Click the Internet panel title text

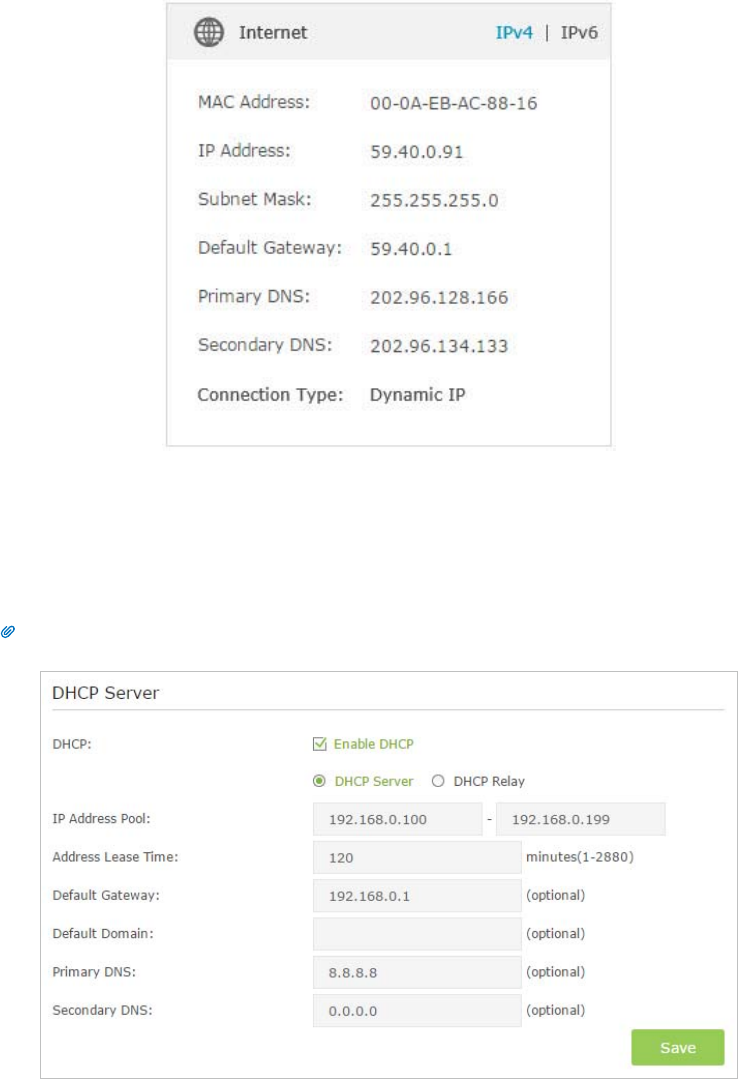(x=273, y=32)
